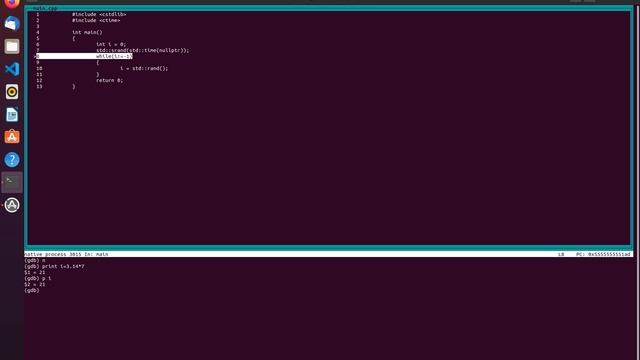
Task: Click the '(gdb) n' command line
Action: [35, 260]
